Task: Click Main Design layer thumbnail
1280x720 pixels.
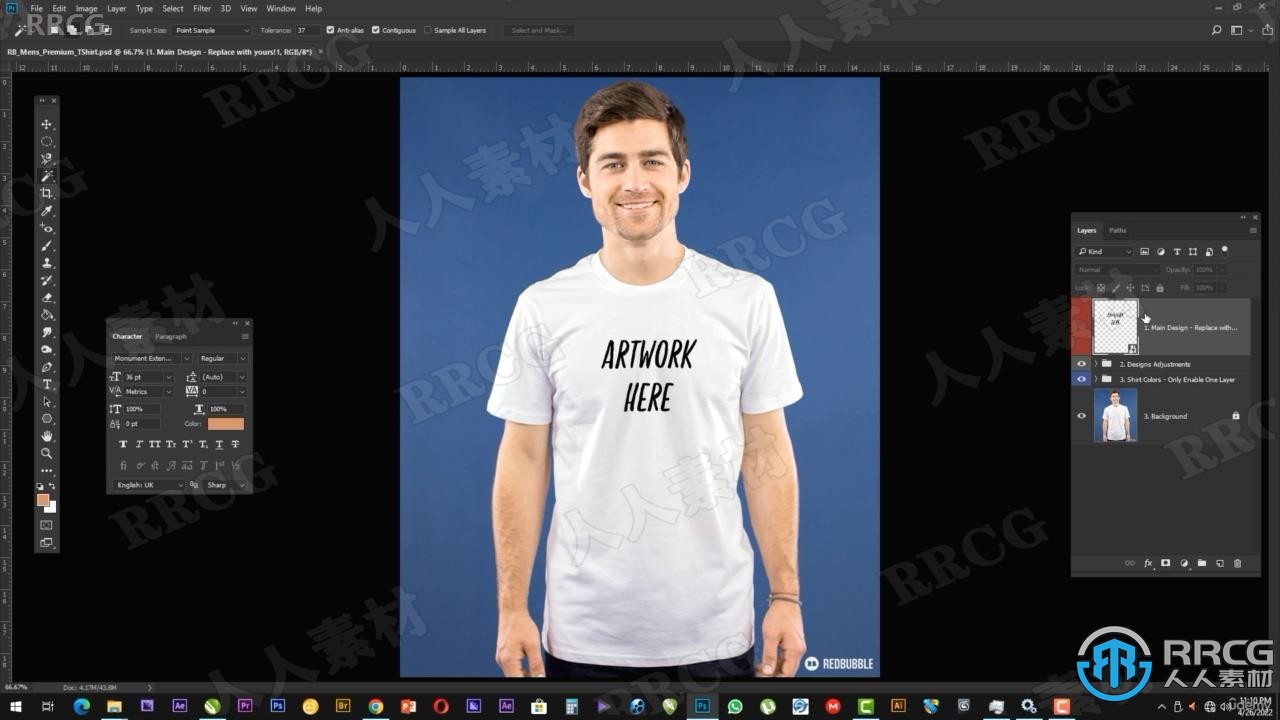Action: point(1116,327)
